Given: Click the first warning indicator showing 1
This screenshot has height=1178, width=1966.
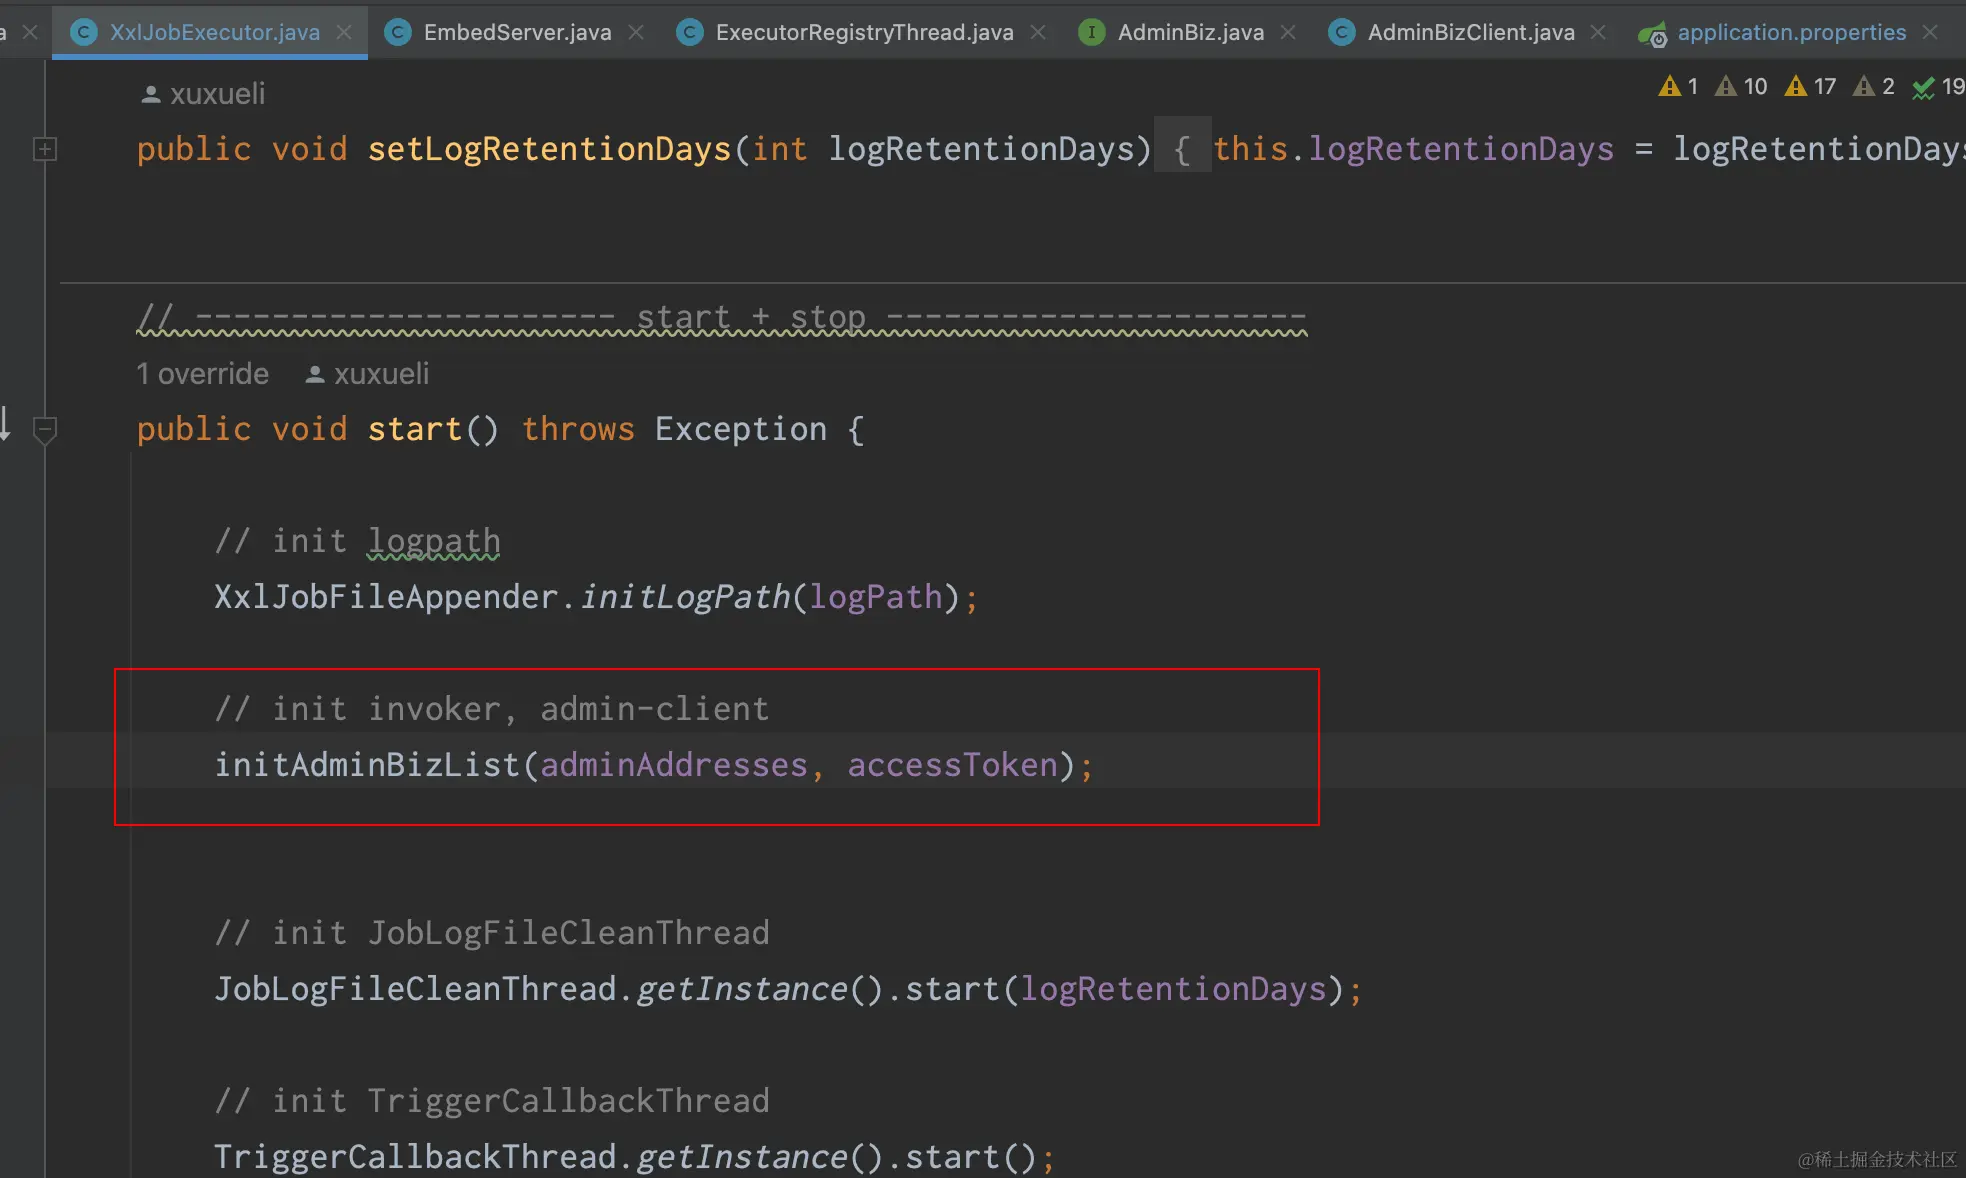Looking at the screenshot, I should tap(1677, 87).
